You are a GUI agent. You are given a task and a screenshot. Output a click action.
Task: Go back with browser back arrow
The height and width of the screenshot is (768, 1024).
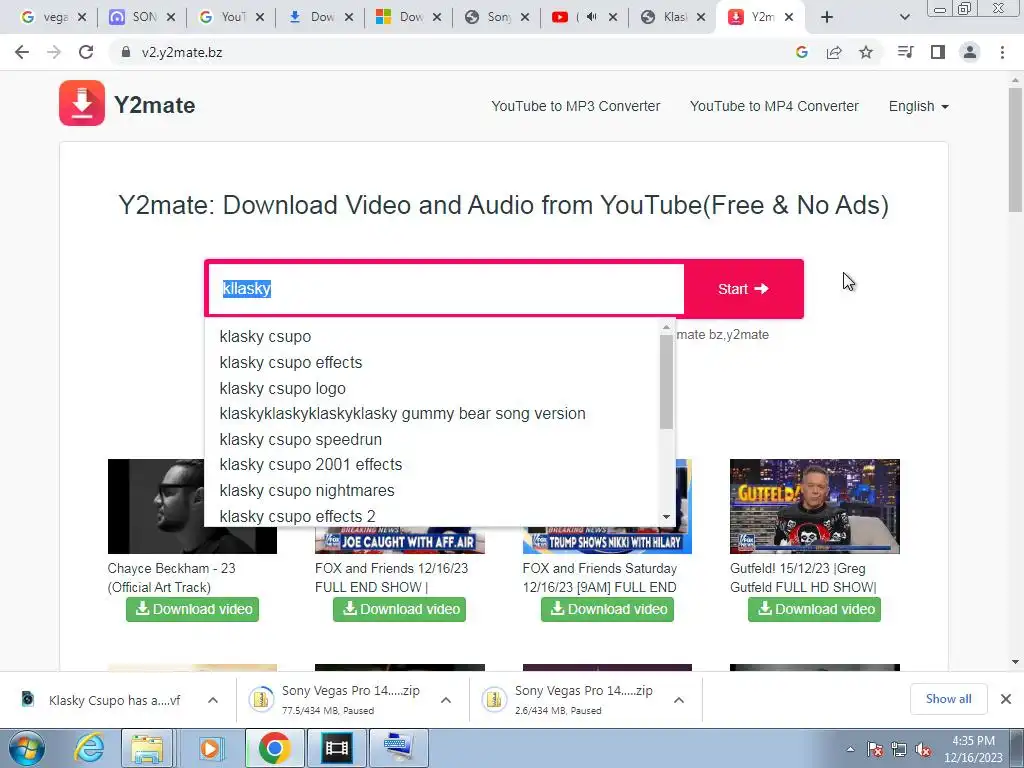pos(22,52)
